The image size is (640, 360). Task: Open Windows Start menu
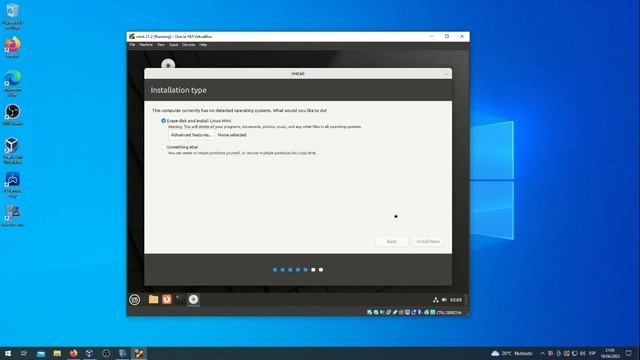pyautogui.click(x=8, y=353)
